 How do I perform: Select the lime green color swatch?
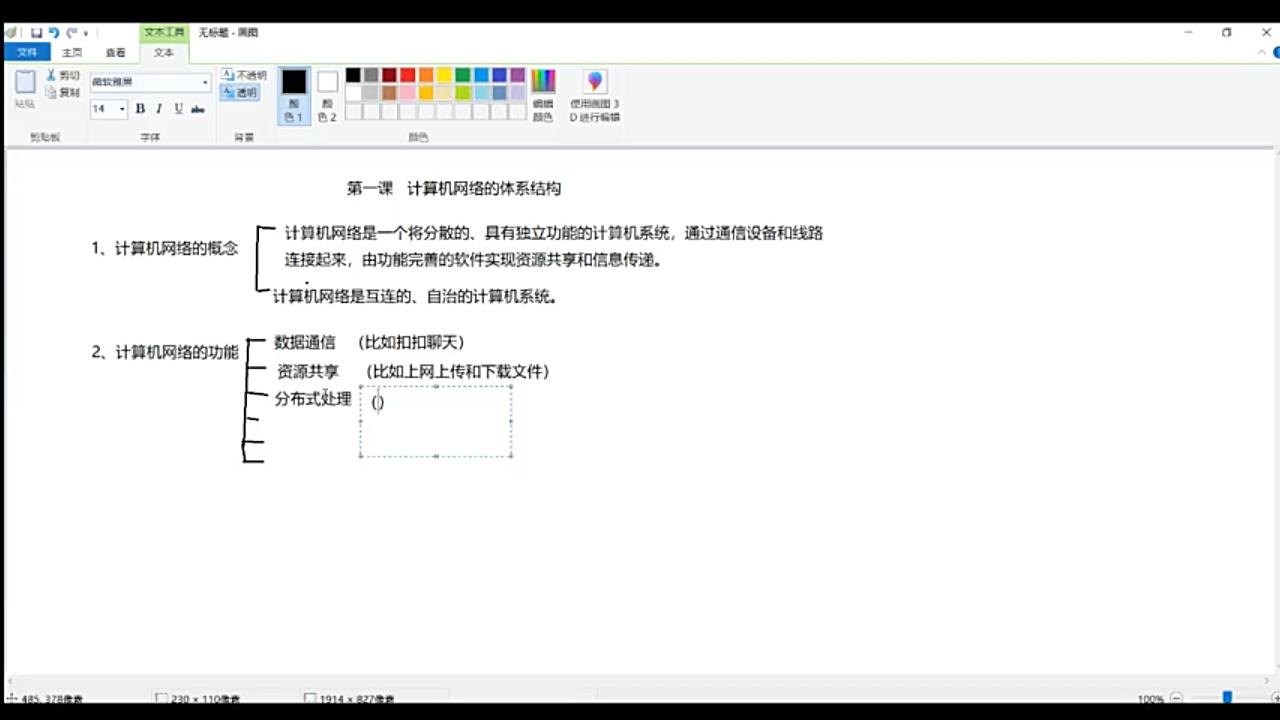point(463,93)
